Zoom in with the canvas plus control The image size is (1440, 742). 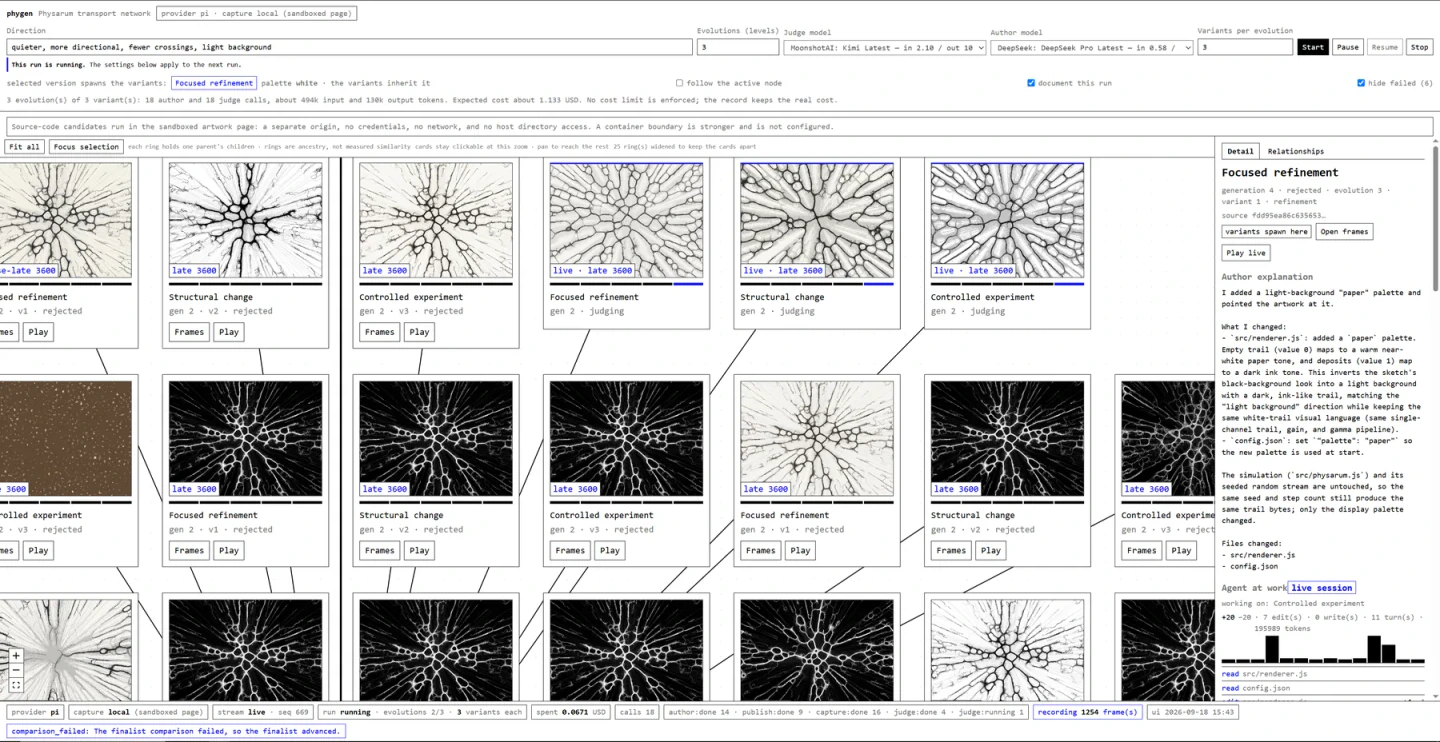click(16, 656)
